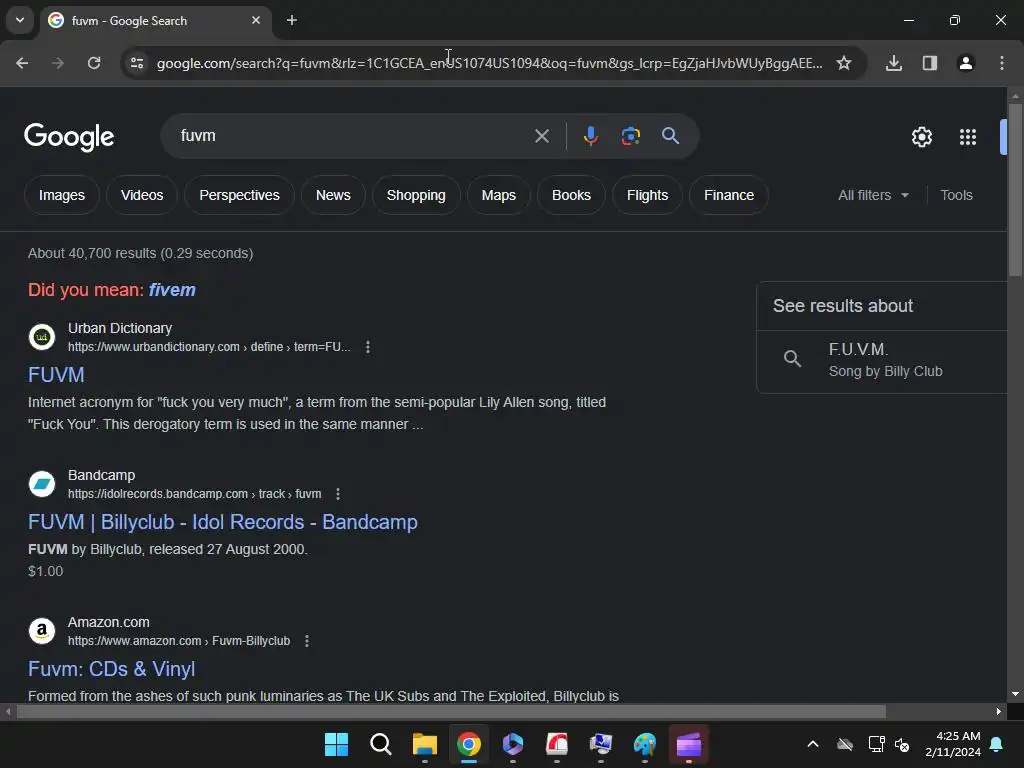Open Windows taskbar search
1024x768 pixels.
click(x=380, y=744)
